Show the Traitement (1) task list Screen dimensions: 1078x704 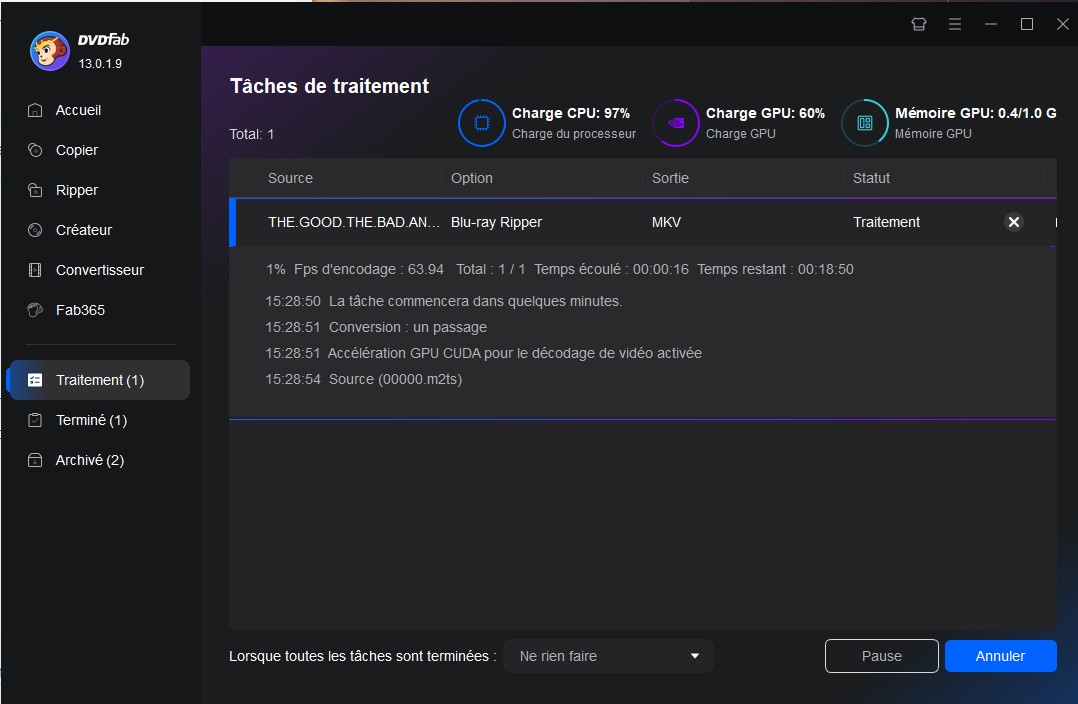tap(98, 380)
